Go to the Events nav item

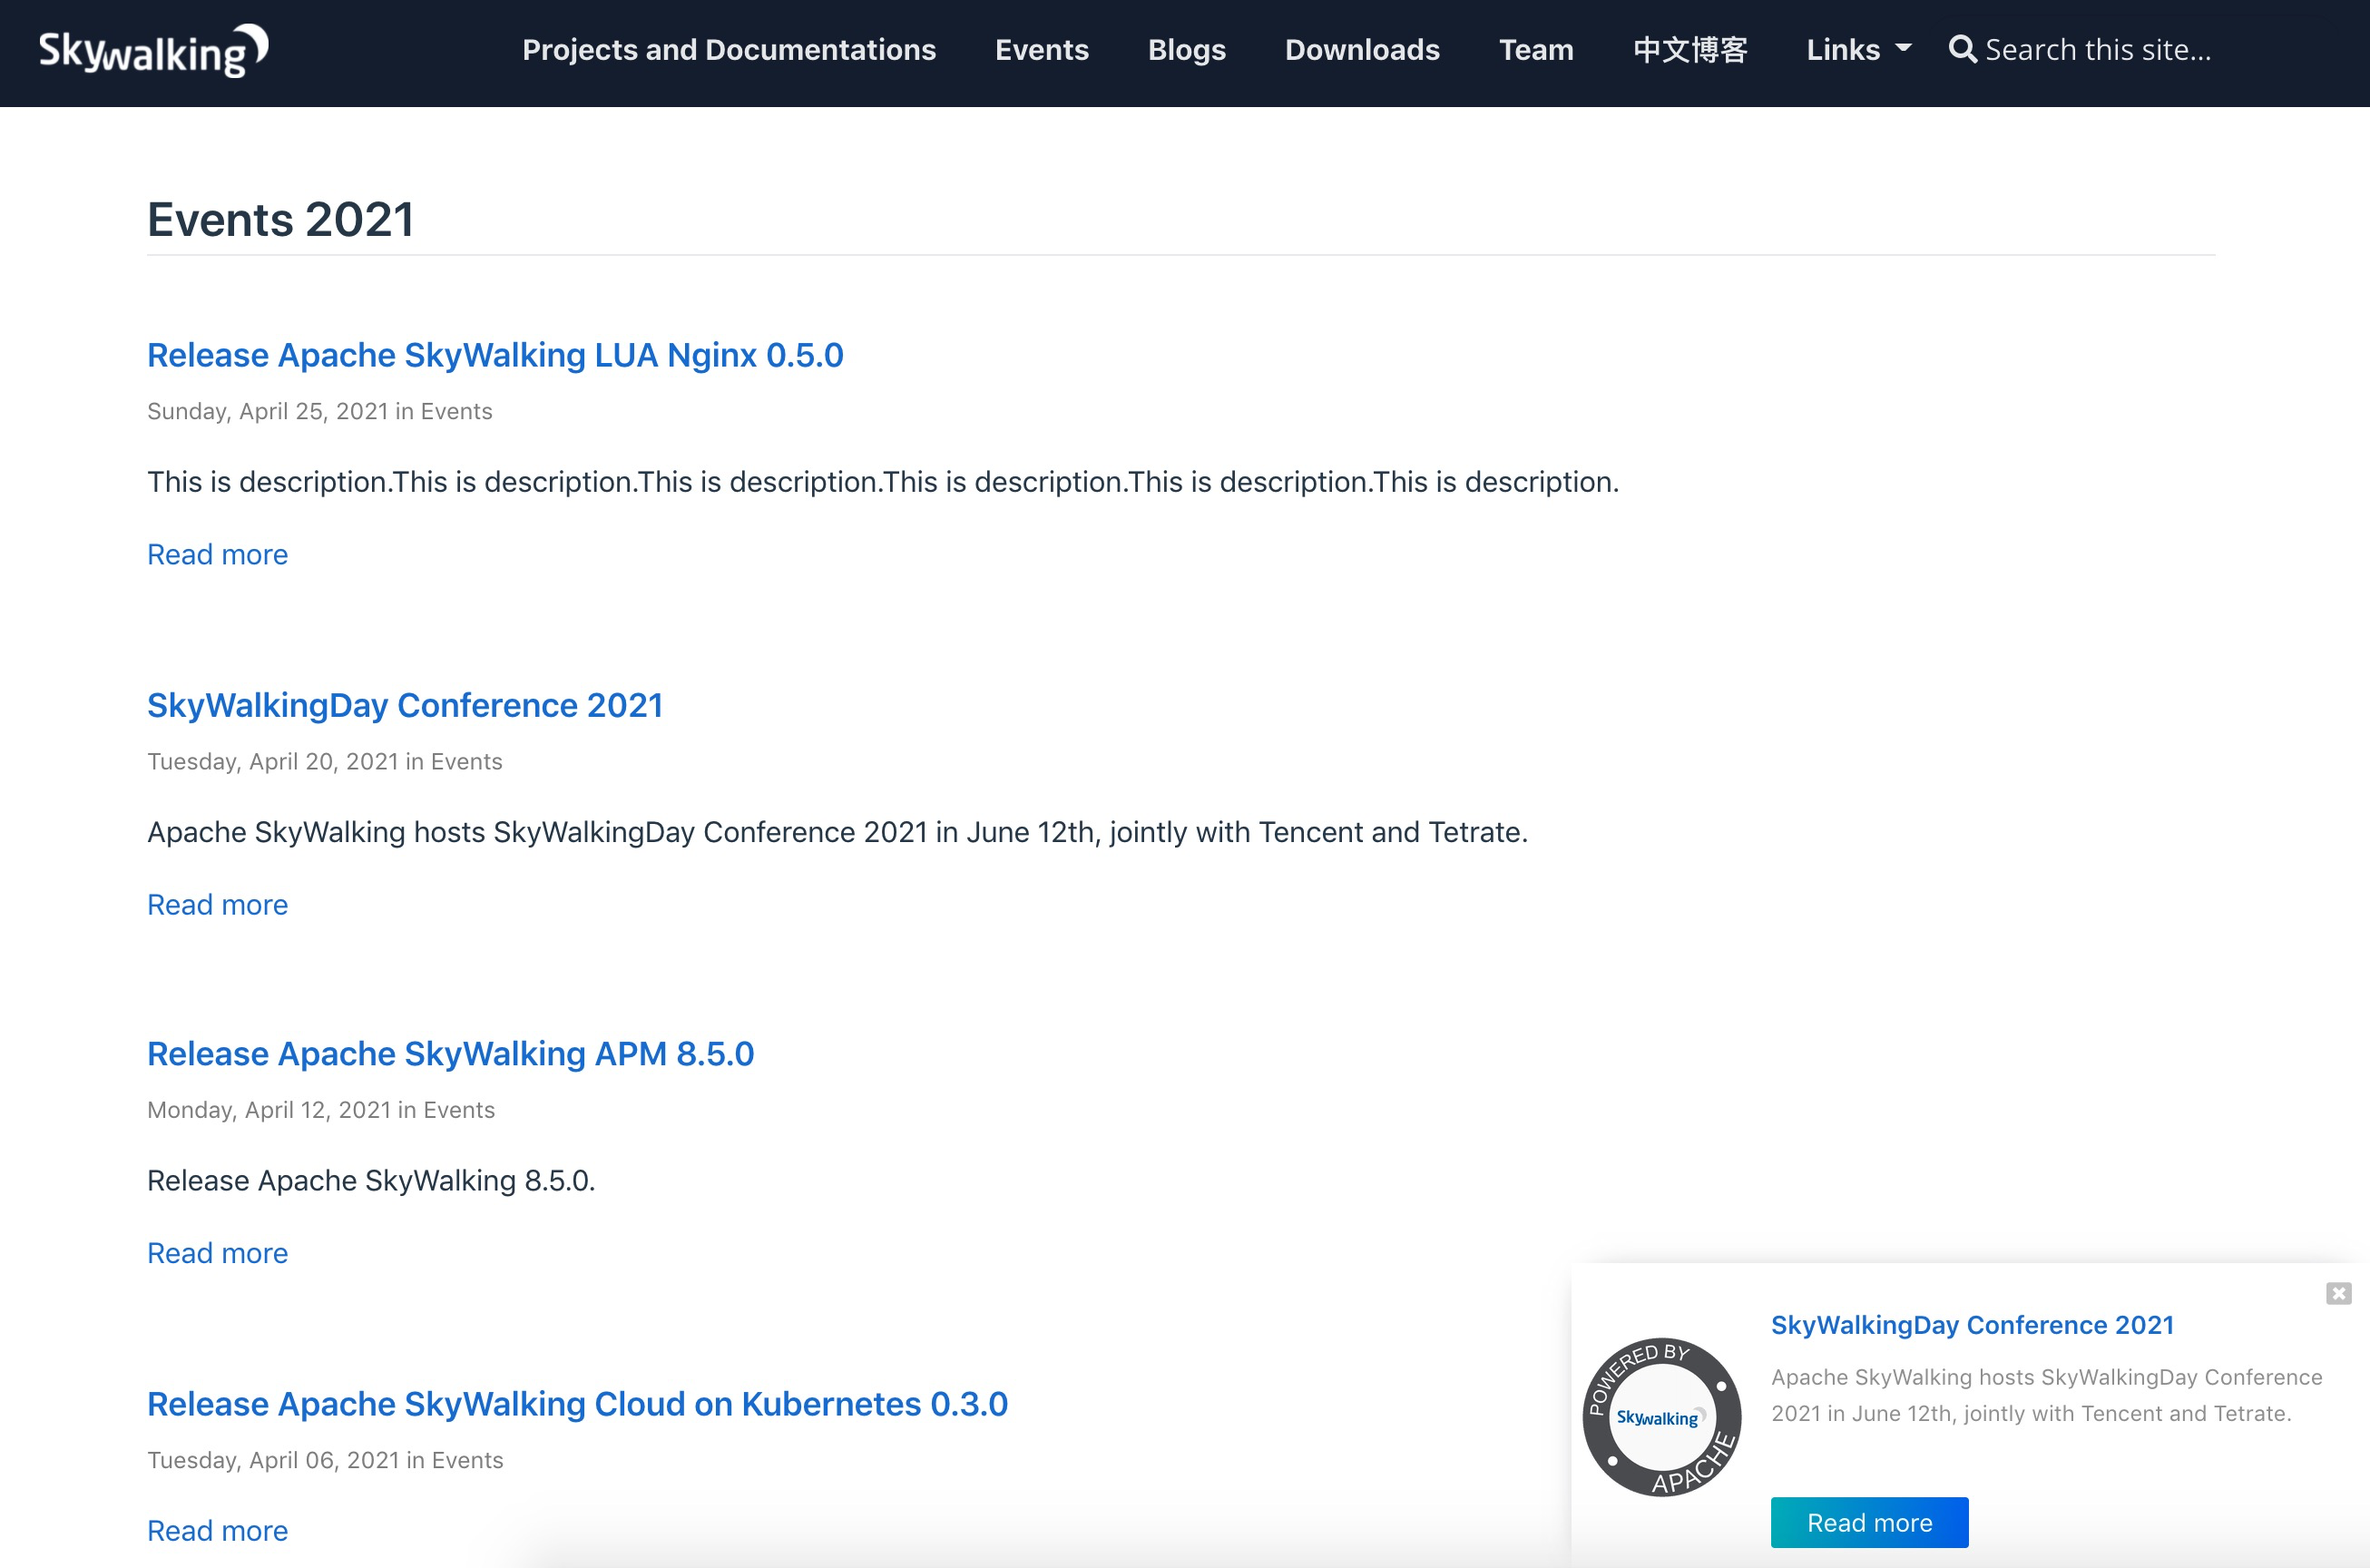(1041, 50)
